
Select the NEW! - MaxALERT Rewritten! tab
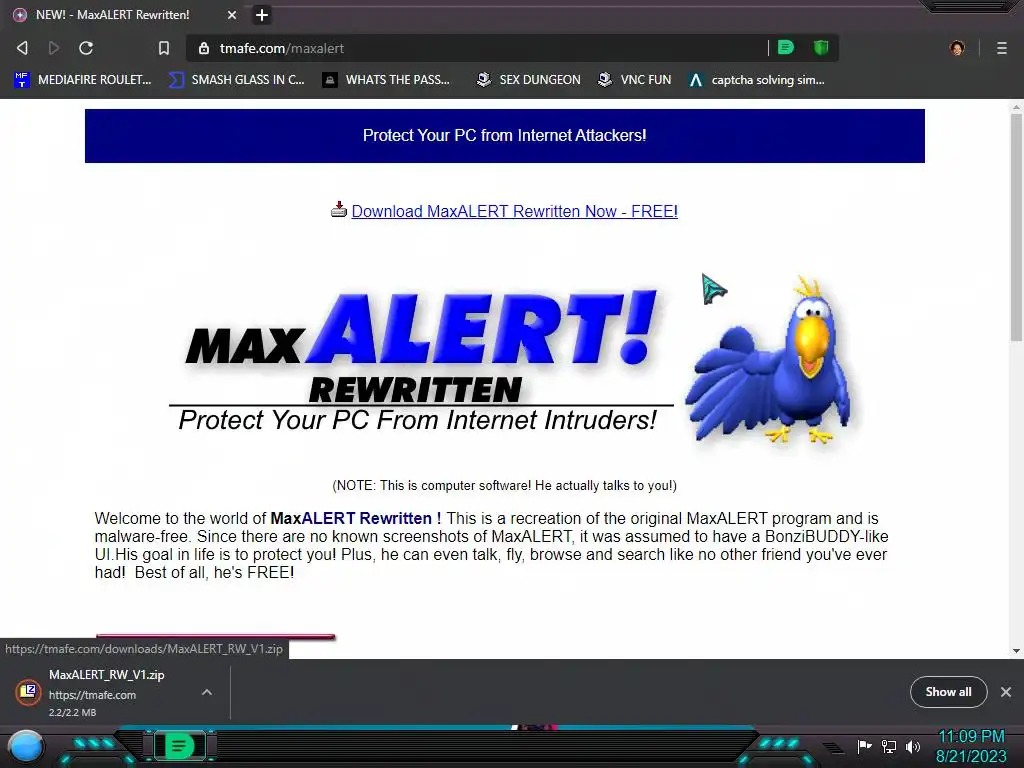125,15
